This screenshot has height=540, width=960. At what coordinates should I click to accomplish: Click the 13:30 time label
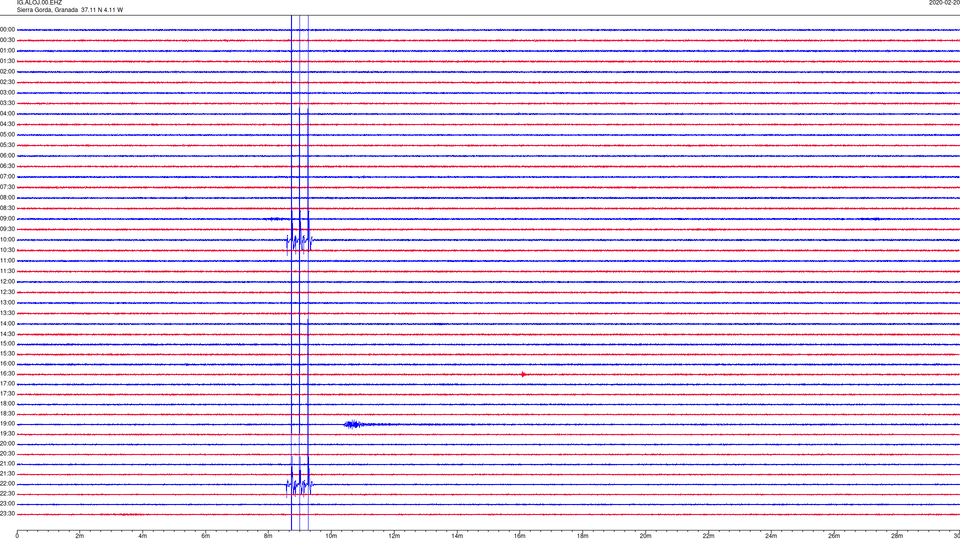pos(7,313)
